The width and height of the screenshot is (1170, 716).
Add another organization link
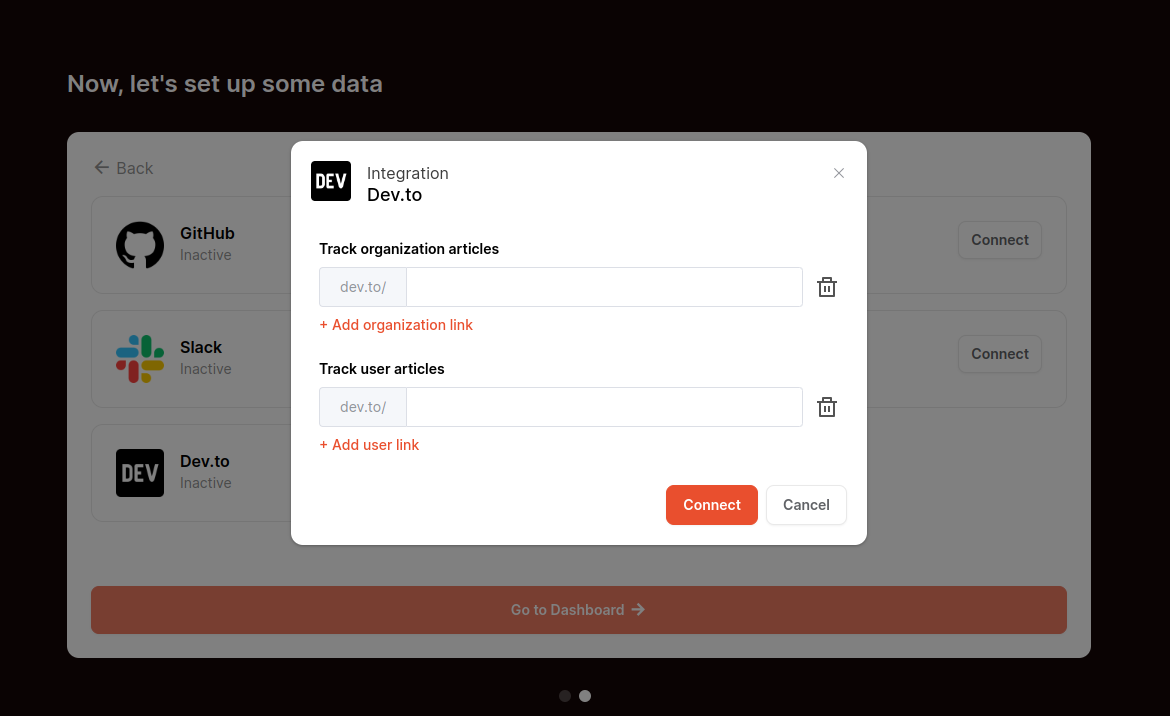click(x=396, y=324)
